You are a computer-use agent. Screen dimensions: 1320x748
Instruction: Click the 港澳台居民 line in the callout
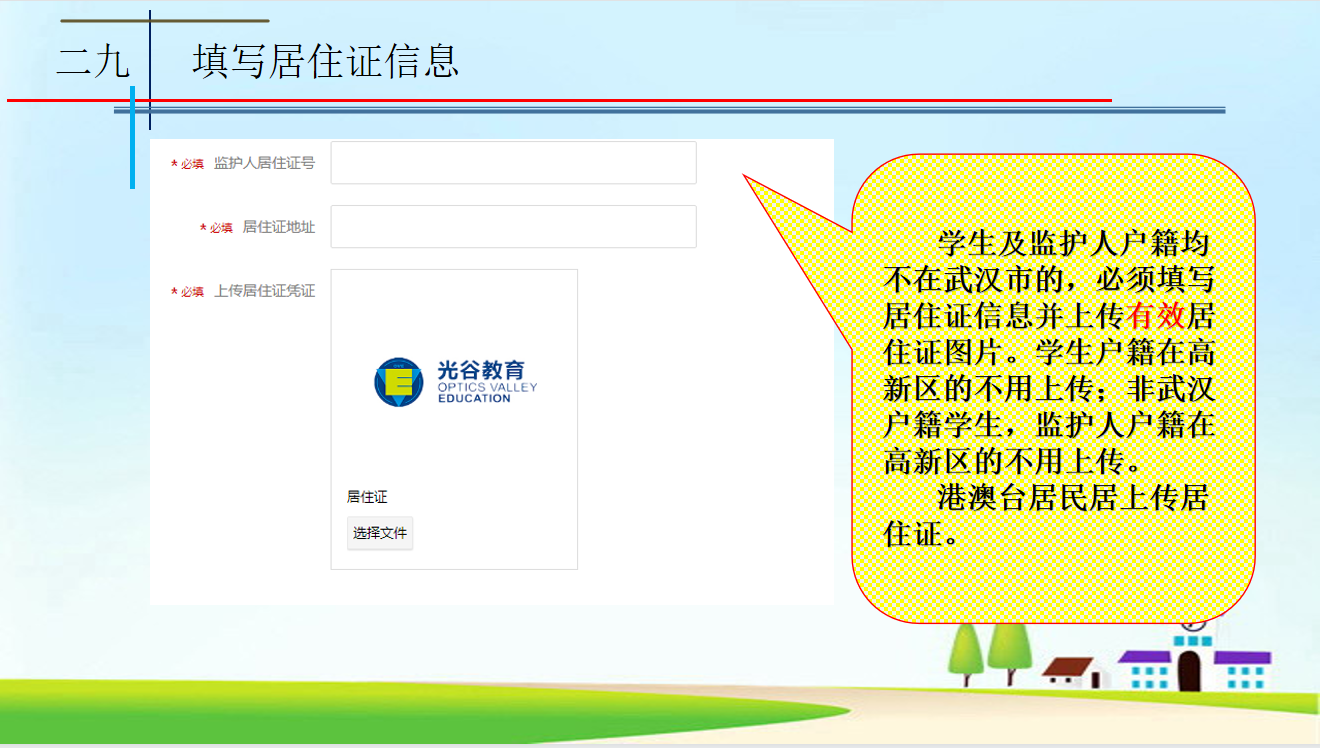coord(1072,497)
